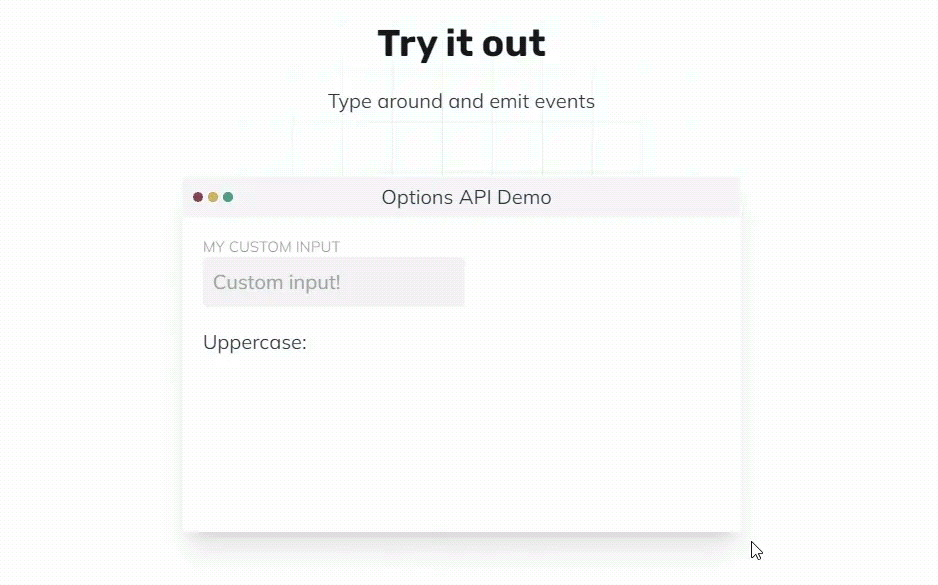This screenshot has height=585, width=938.
Task: Click the 'MY CUSTOM INPUT' field label
Action: click(x=271, y=247)
